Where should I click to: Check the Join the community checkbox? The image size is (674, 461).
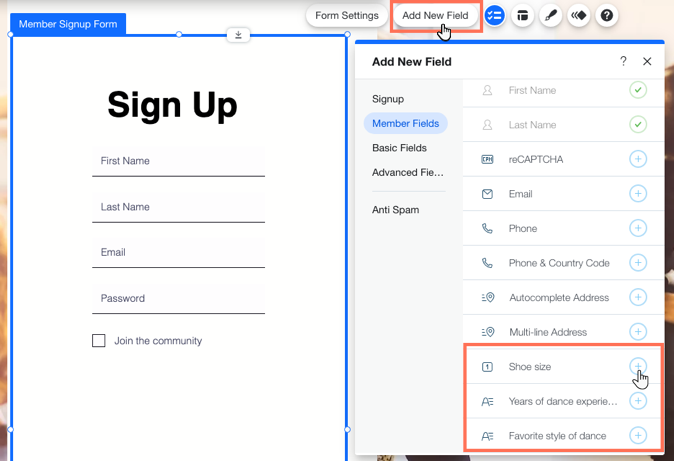tap(99, 341)
